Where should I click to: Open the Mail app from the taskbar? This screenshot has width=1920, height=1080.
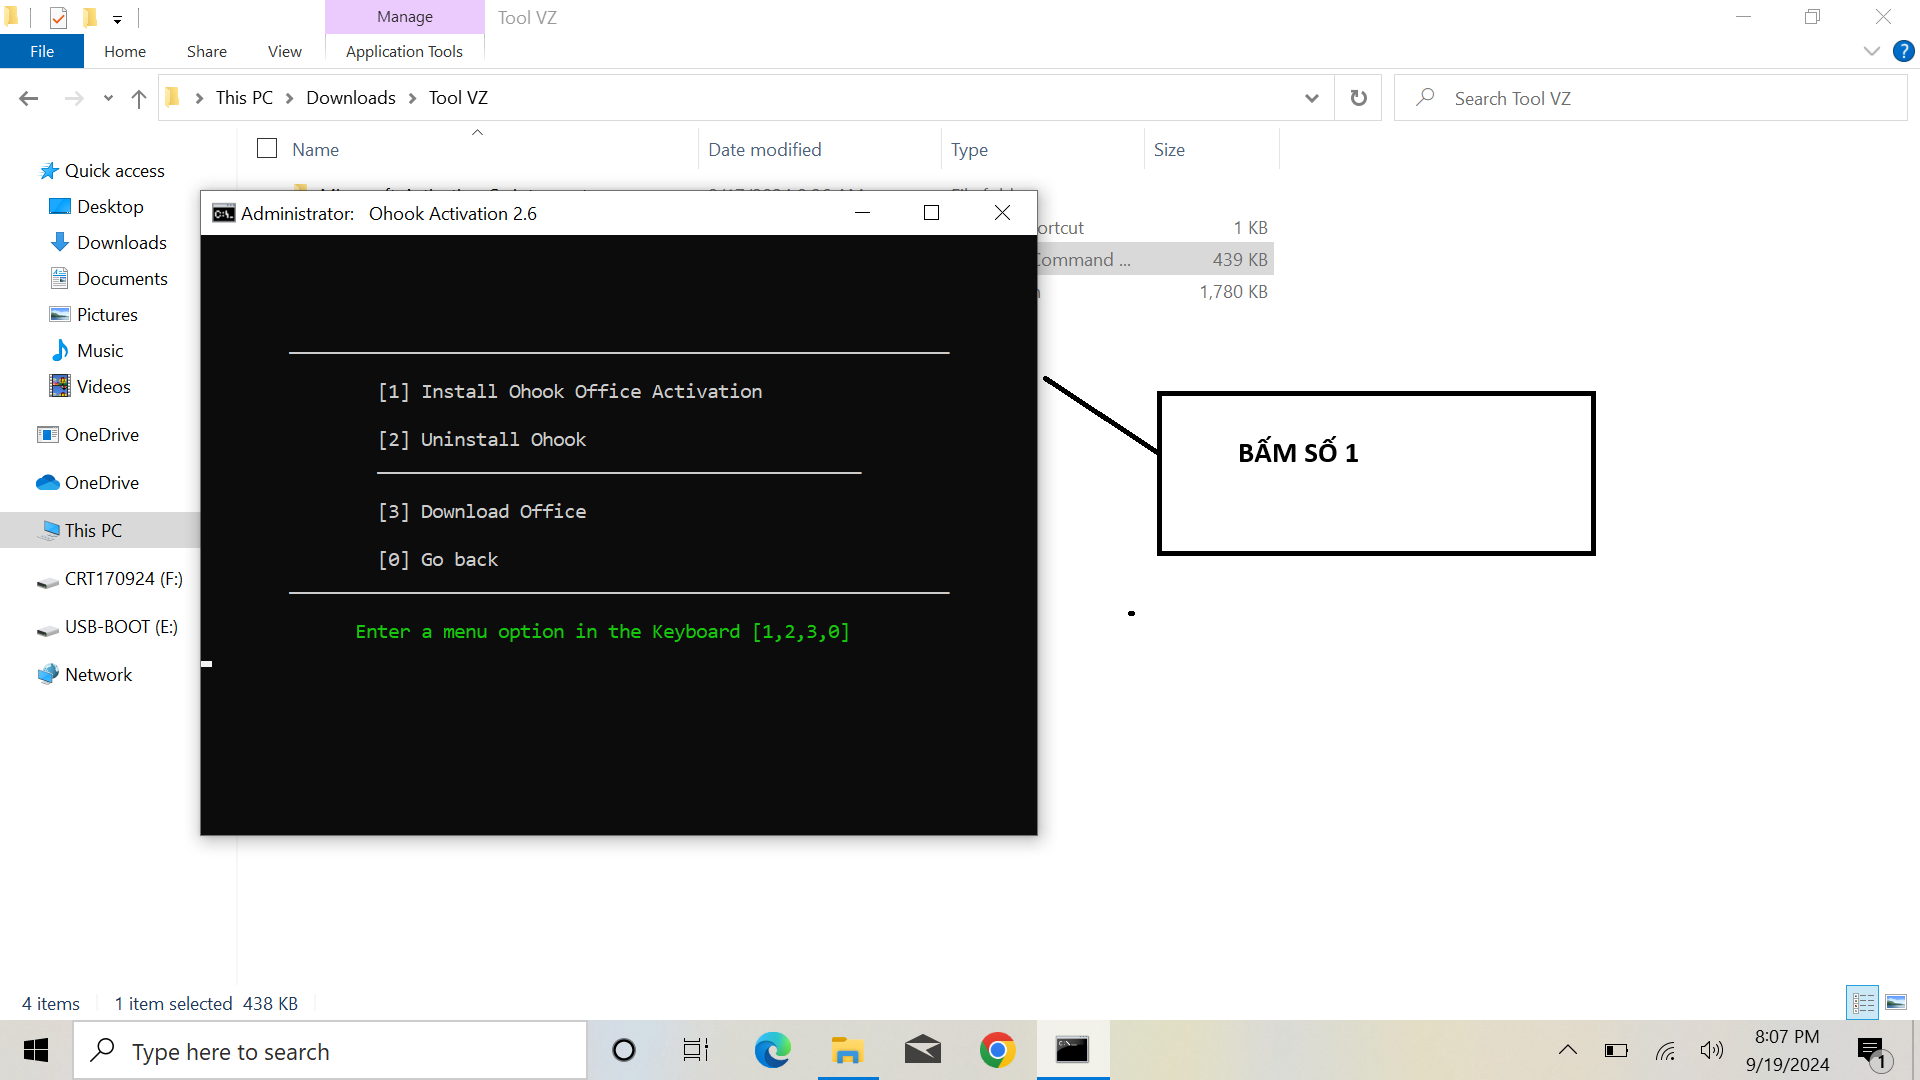pyautogui.click(x=922, y=1050)
